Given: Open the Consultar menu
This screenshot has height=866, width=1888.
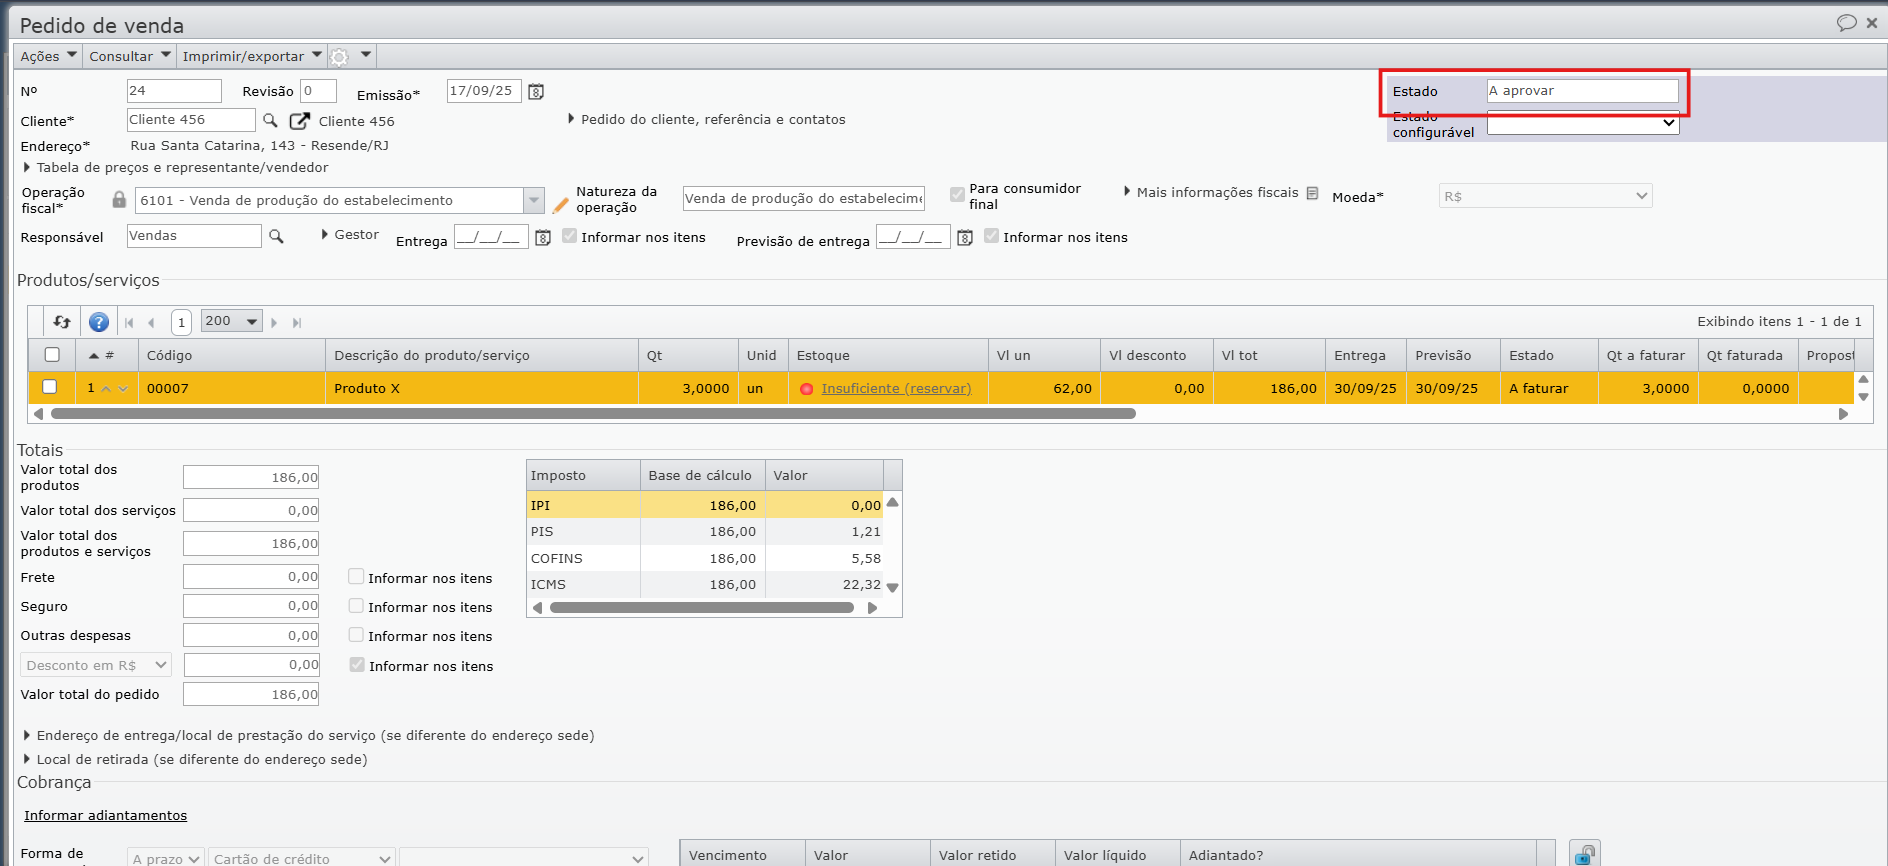Looking at the screenshot, I should 130,56.
